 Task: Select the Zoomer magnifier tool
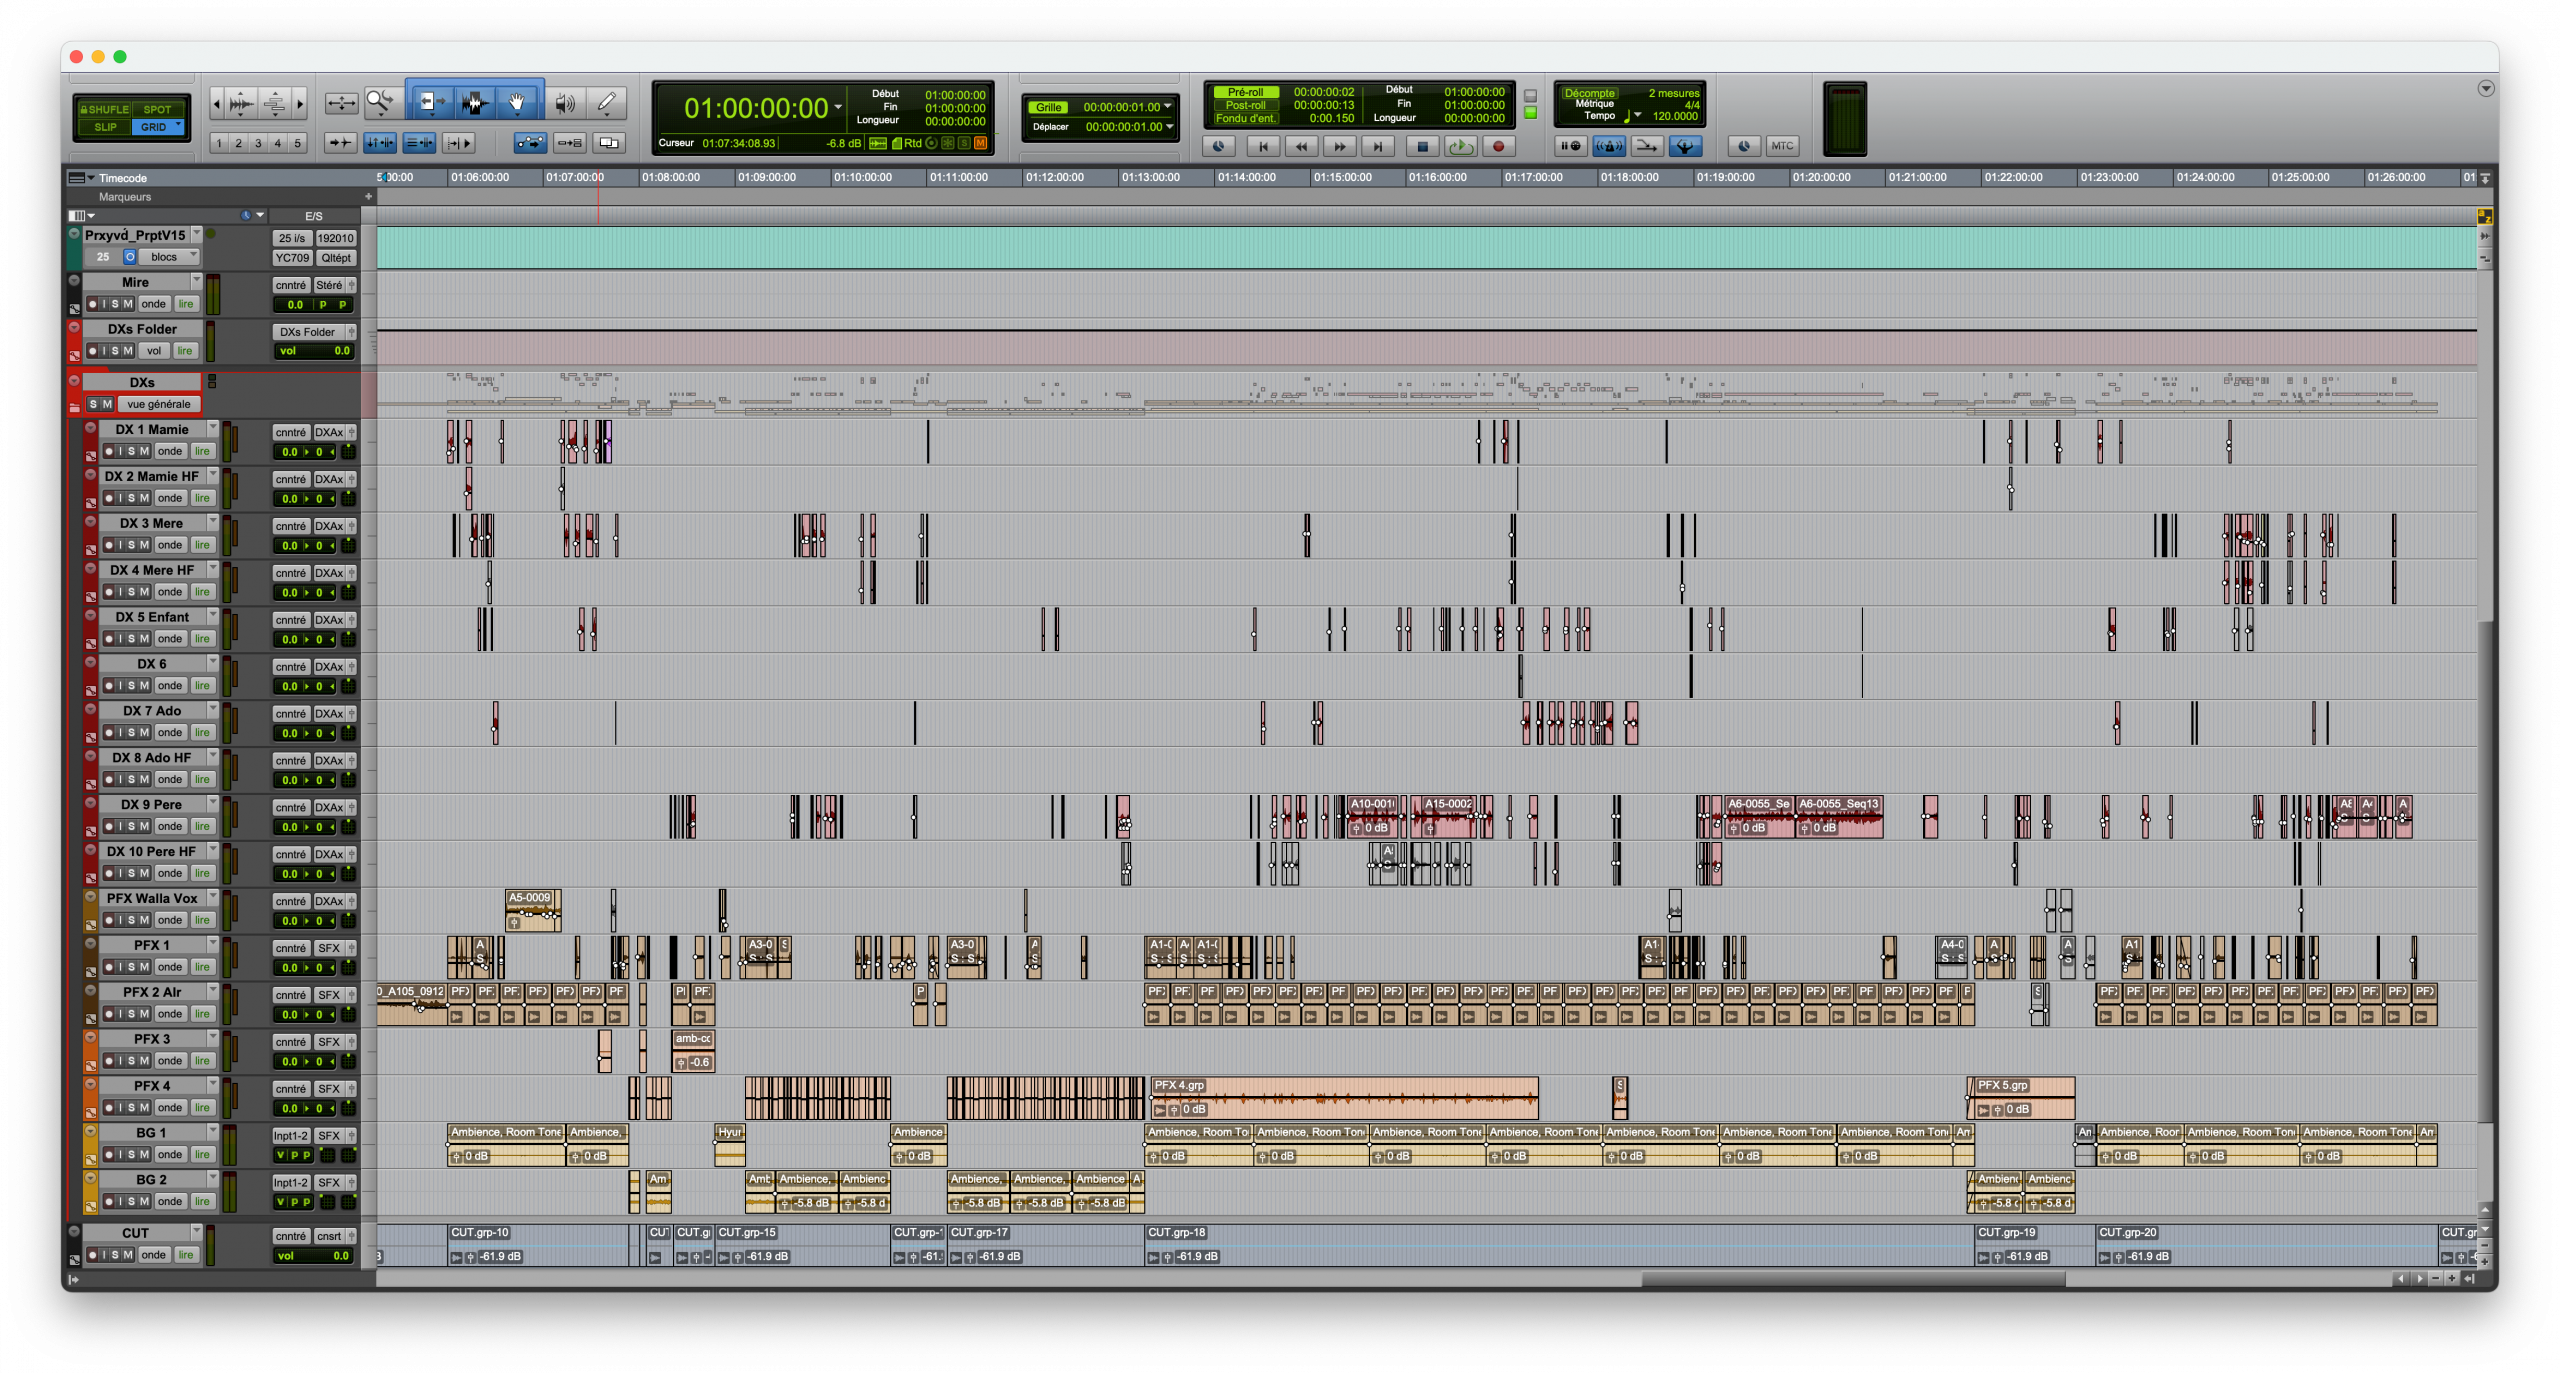[380, 102]
